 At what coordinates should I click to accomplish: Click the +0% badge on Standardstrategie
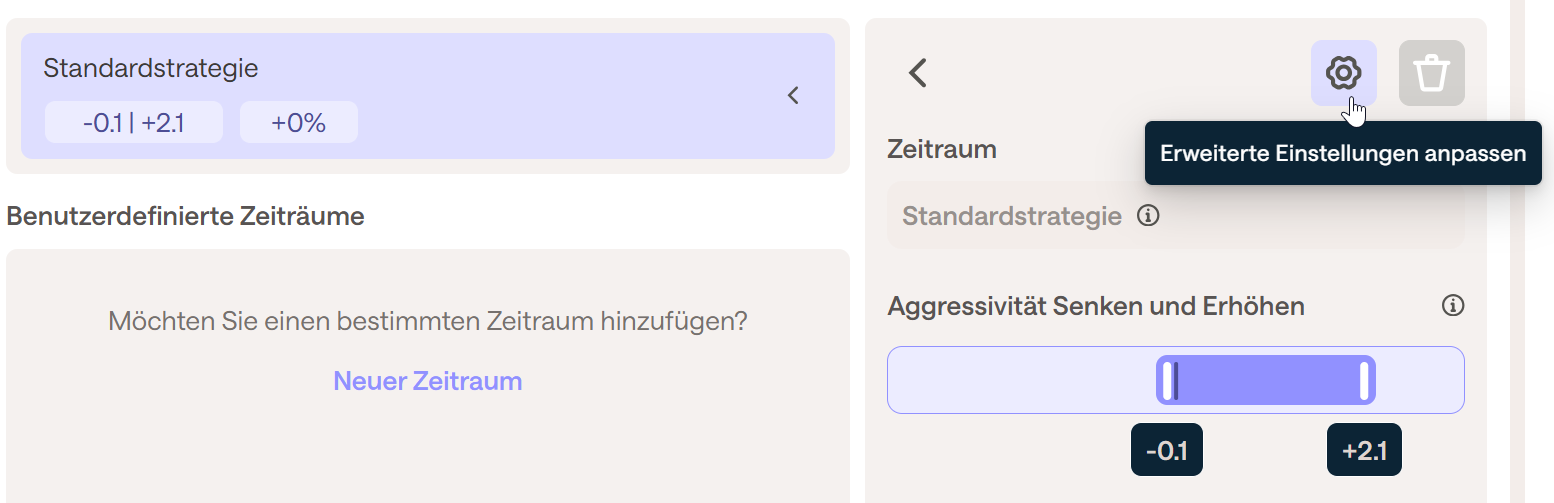tap(298, 123)
